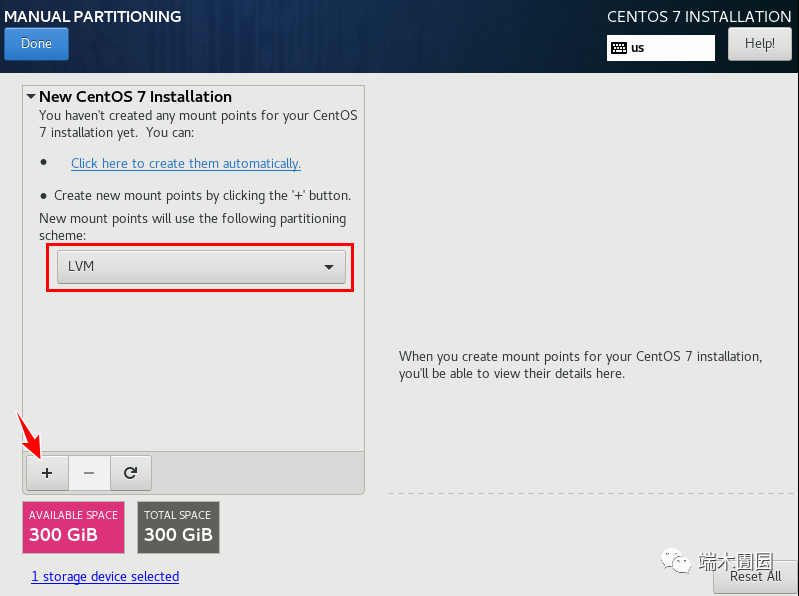
Task: Click the pink Available Space box
Action: (x=73, y=527)
